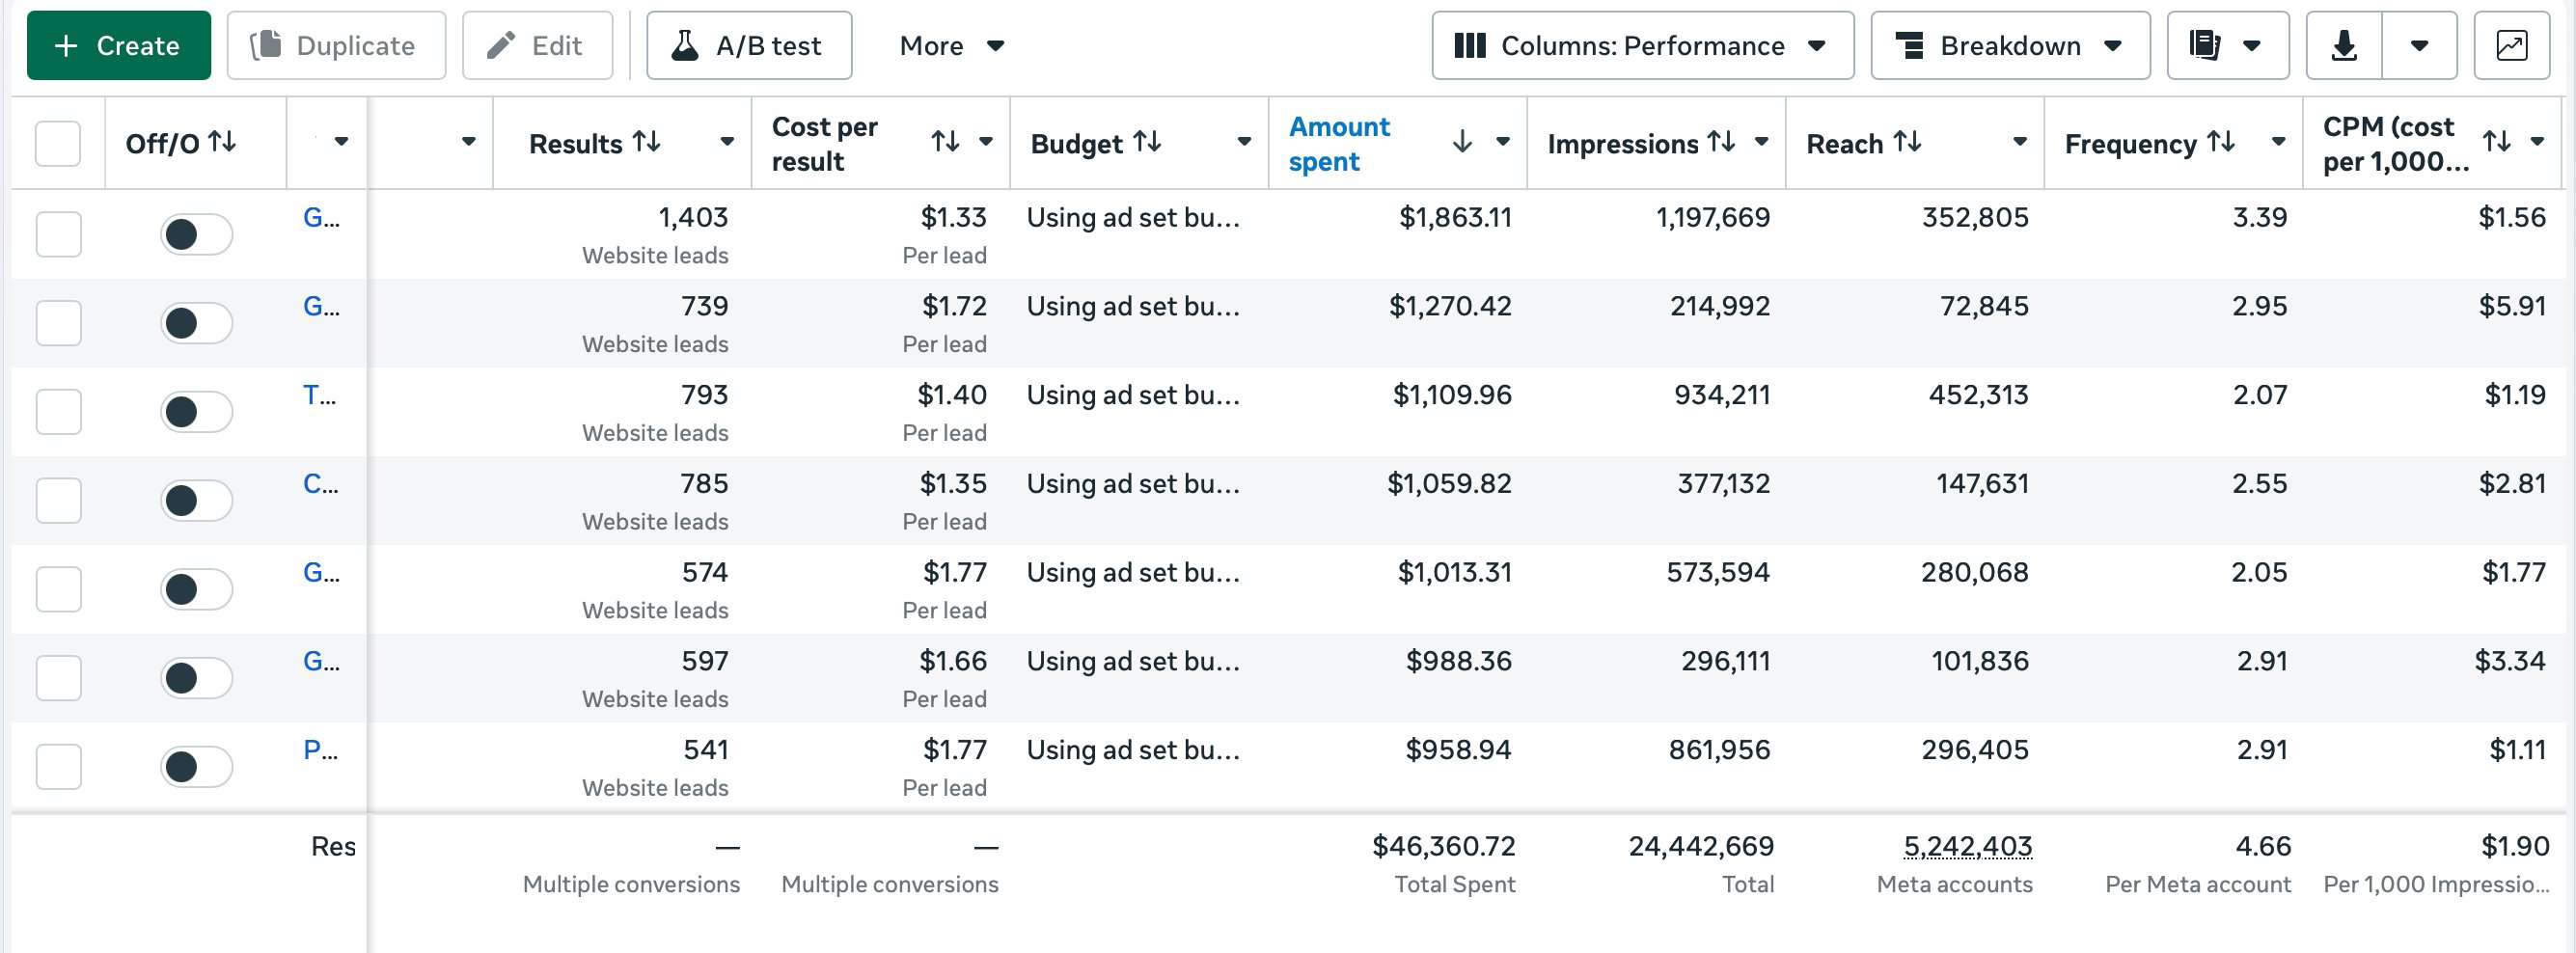The image size is (2576, 953).
Task: Sort by Results column arrows
Action: click(x=647, y=143)
